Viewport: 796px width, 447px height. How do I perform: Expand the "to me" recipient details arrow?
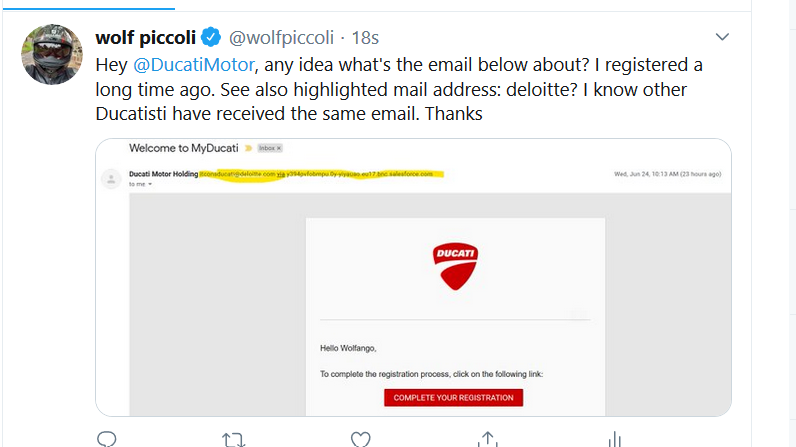[150, 185]
